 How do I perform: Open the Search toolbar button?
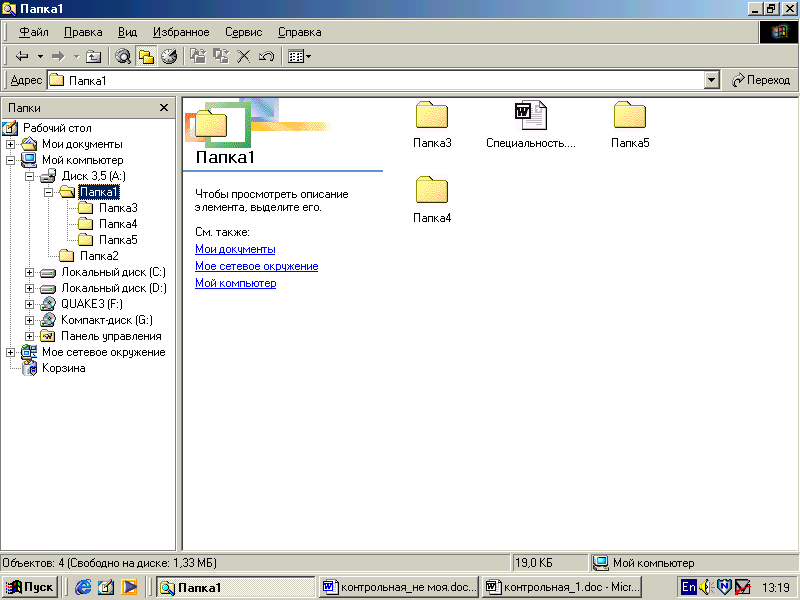click(122, 56)
